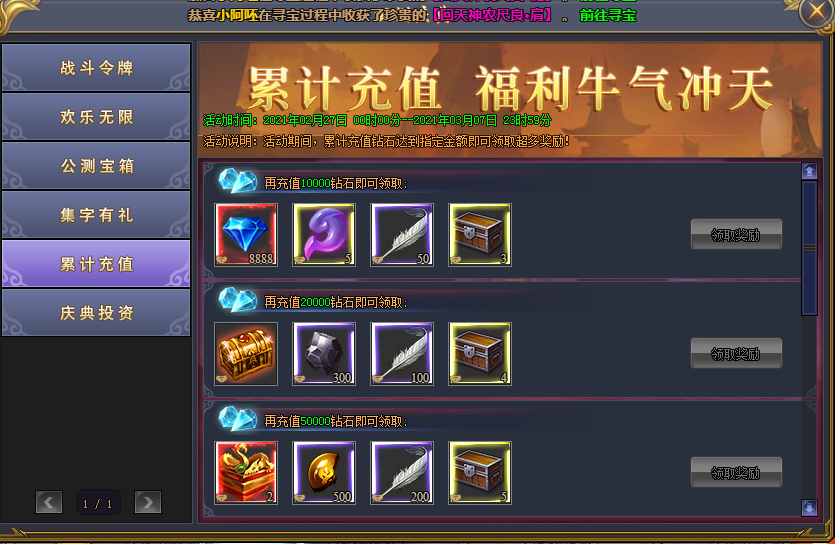Click the gray ore icon with quantity 300

[324, 354]
